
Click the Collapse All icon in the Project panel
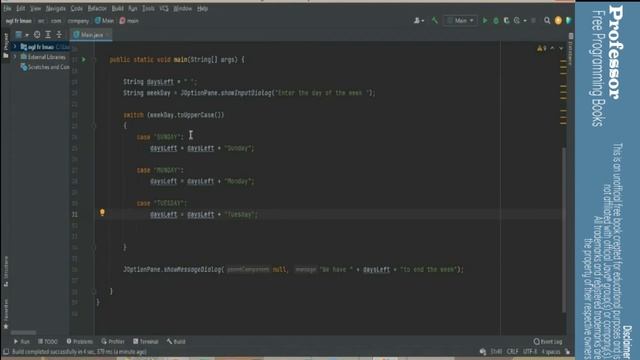point(59,35)
